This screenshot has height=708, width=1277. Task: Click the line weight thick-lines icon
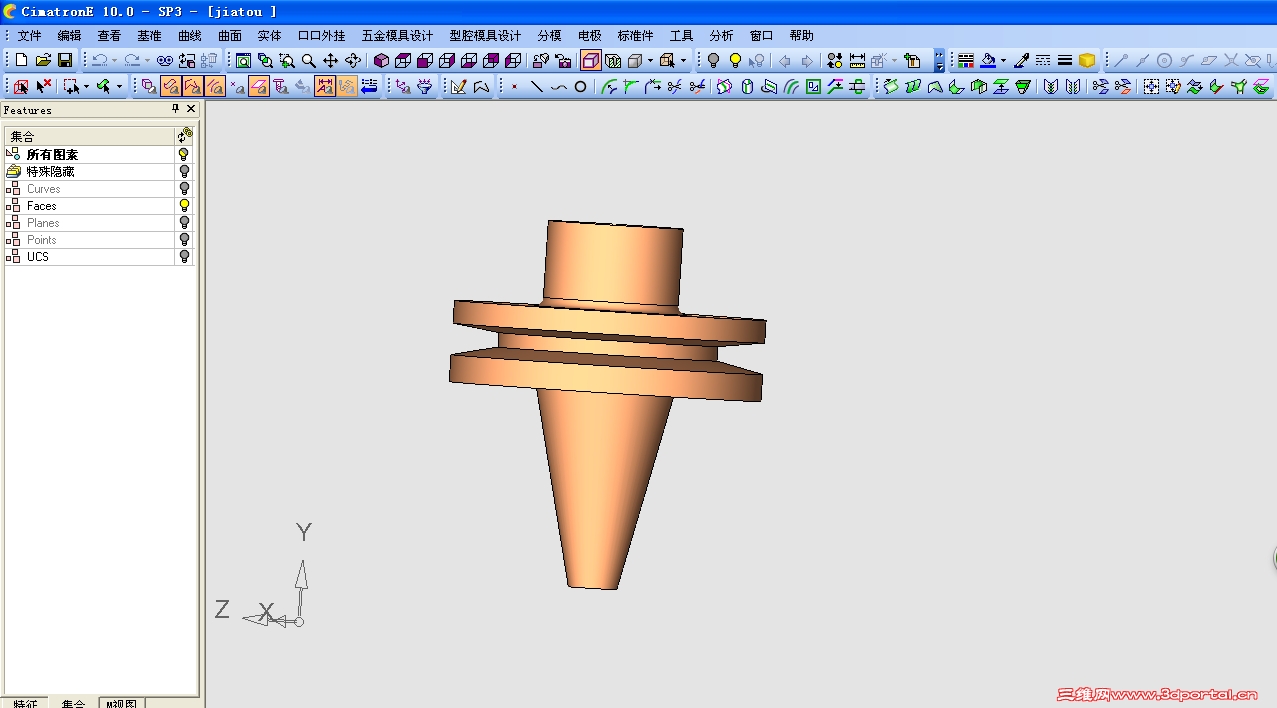coord(1065,60)
